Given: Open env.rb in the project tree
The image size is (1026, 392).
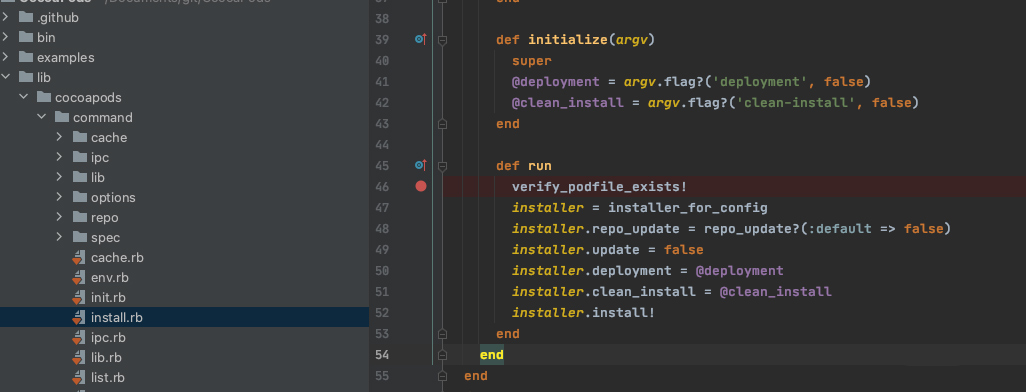Looking at the screenshot, I should coord(109,277).
